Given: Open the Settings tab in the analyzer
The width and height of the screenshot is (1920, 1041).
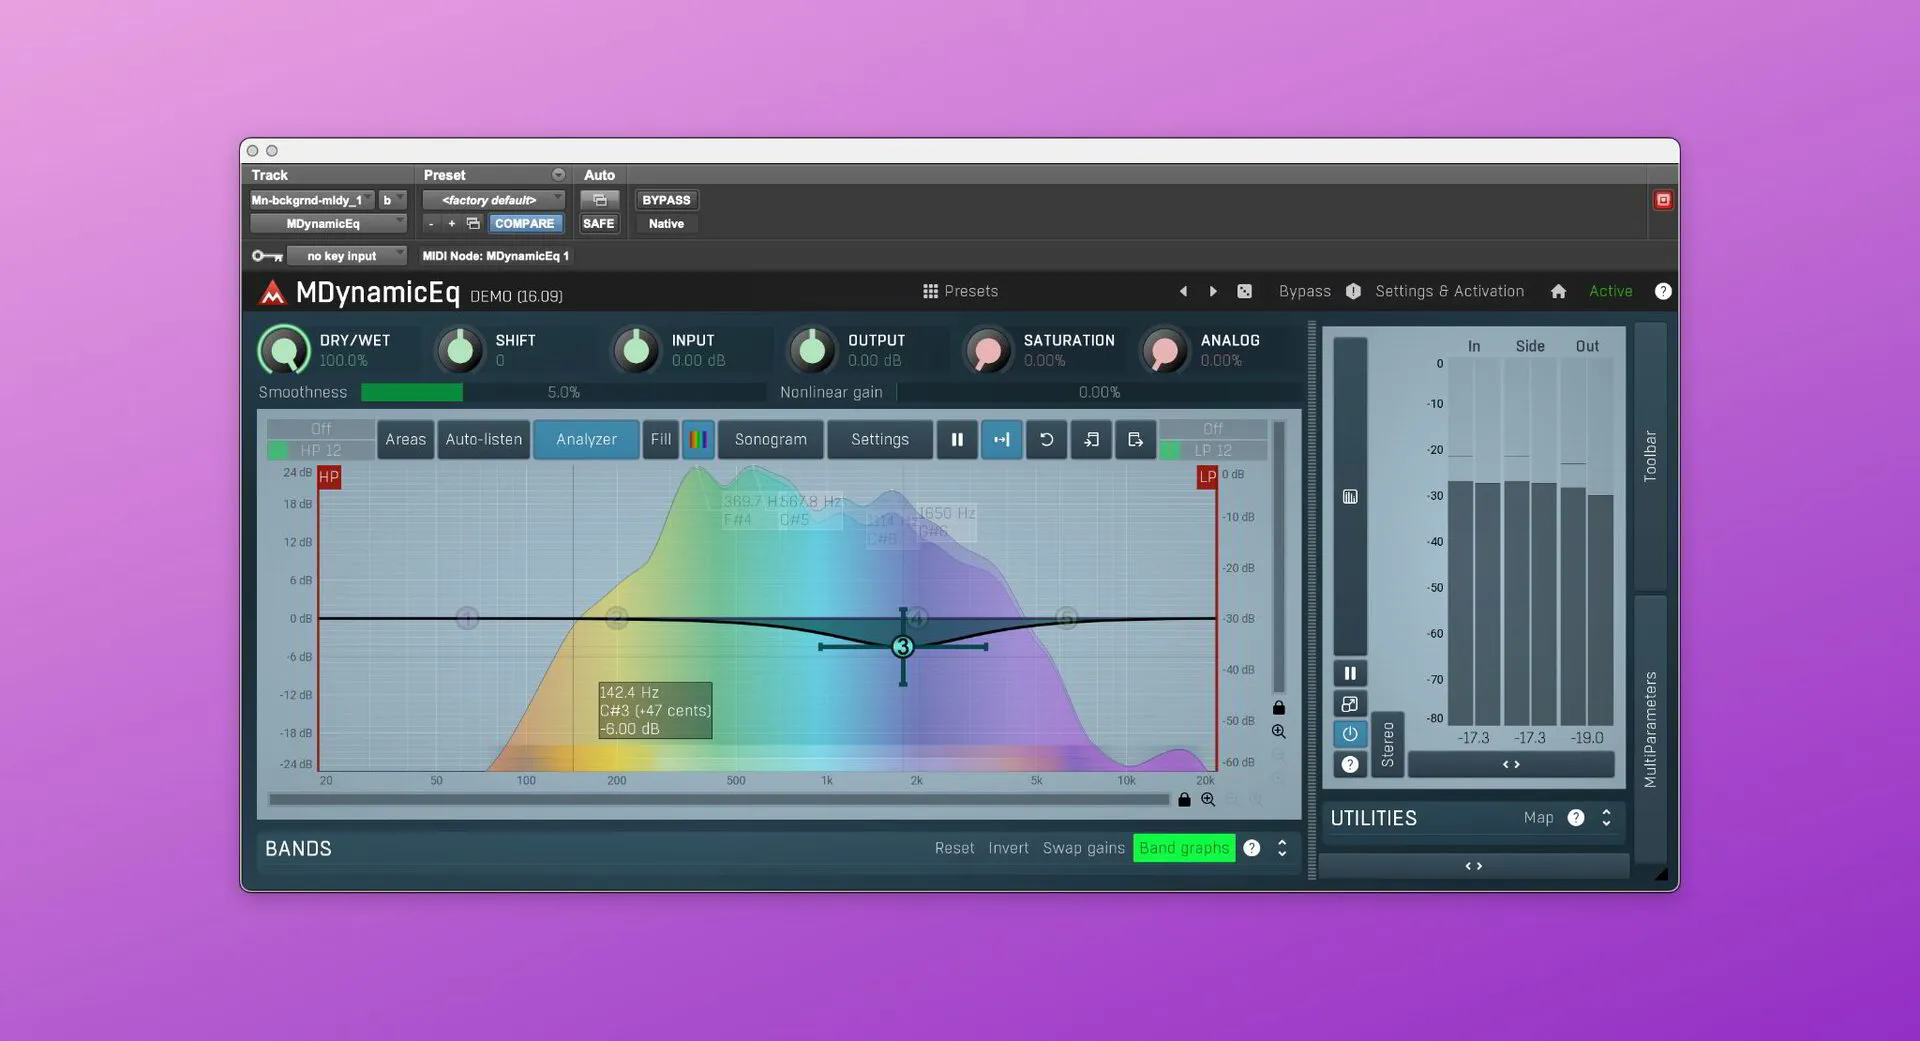Looking at the screenshot, I should [x=879, y=439].
